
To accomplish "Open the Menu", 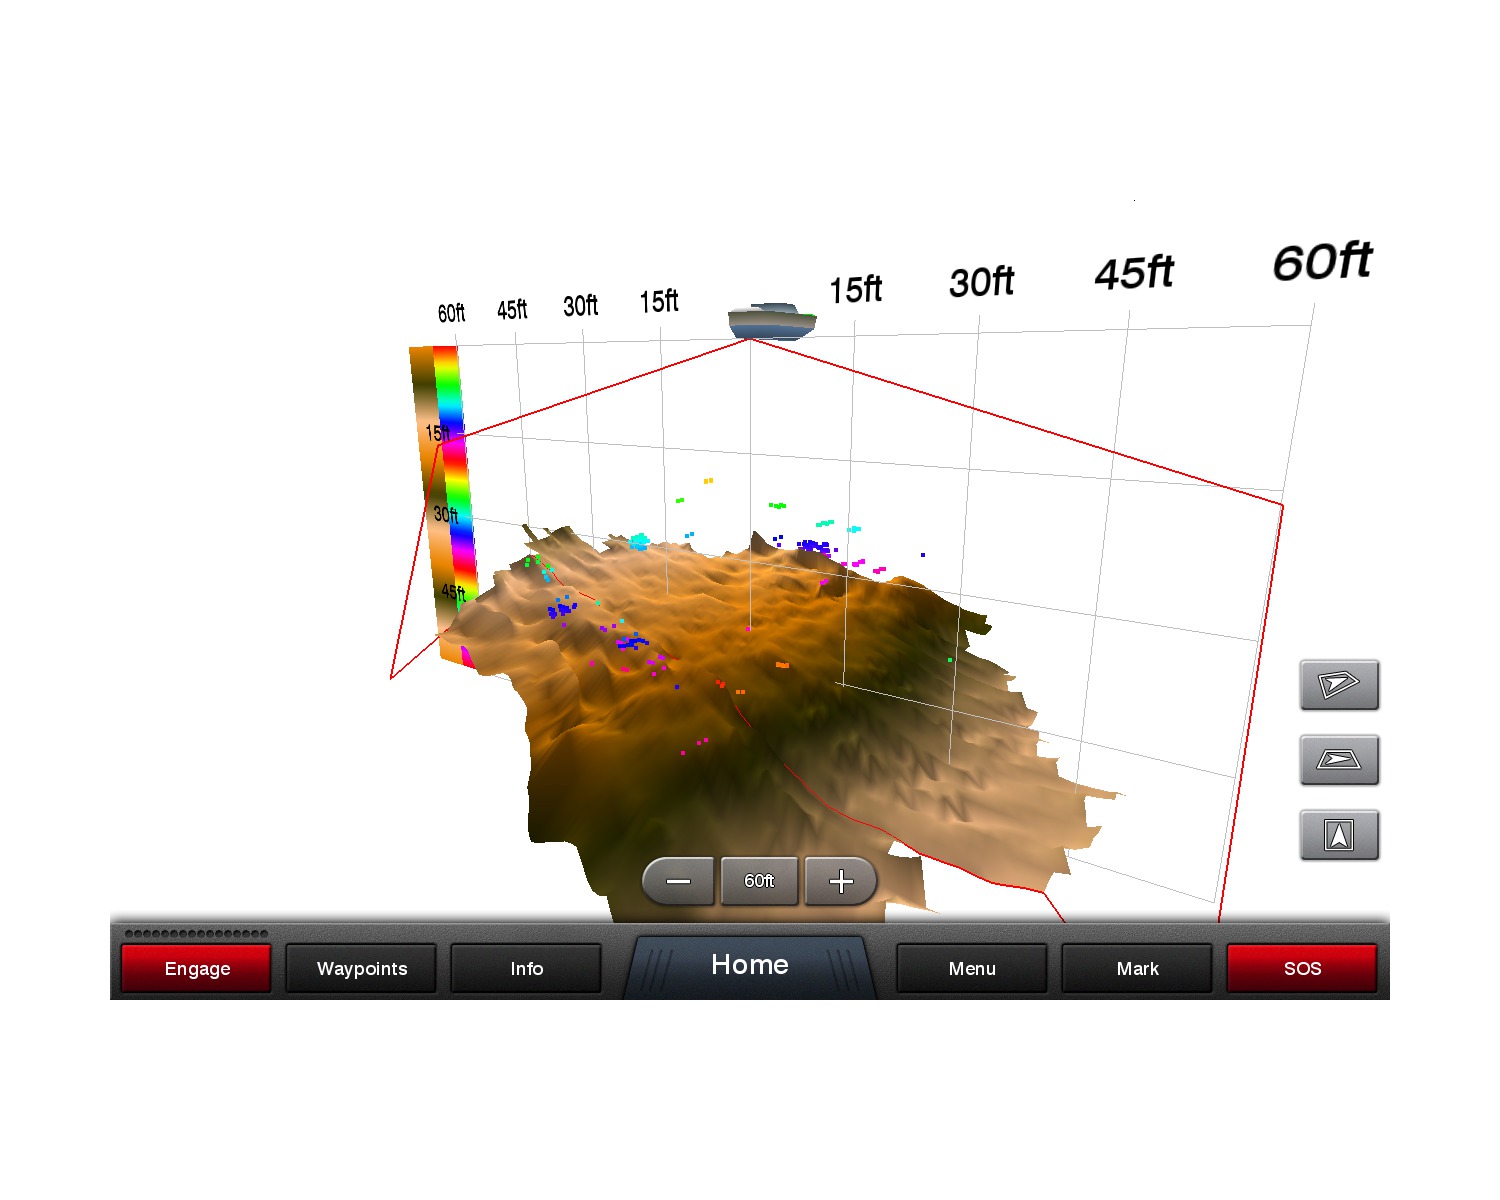I will [x=972, y=968].
